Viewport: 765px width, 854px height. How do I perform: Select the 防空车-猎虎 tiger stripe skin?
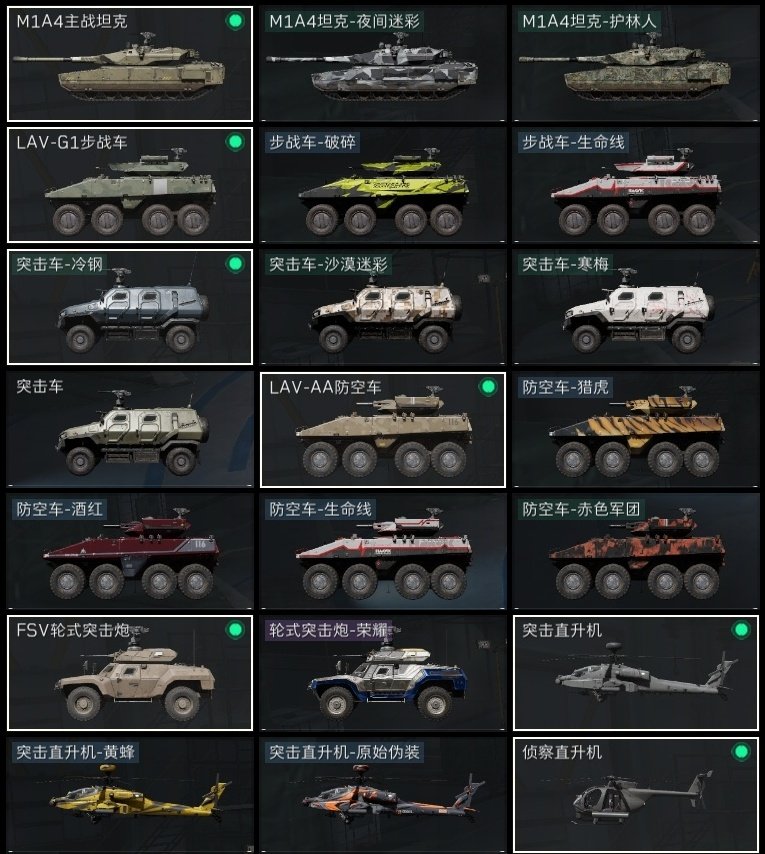(x=636, y=430)
